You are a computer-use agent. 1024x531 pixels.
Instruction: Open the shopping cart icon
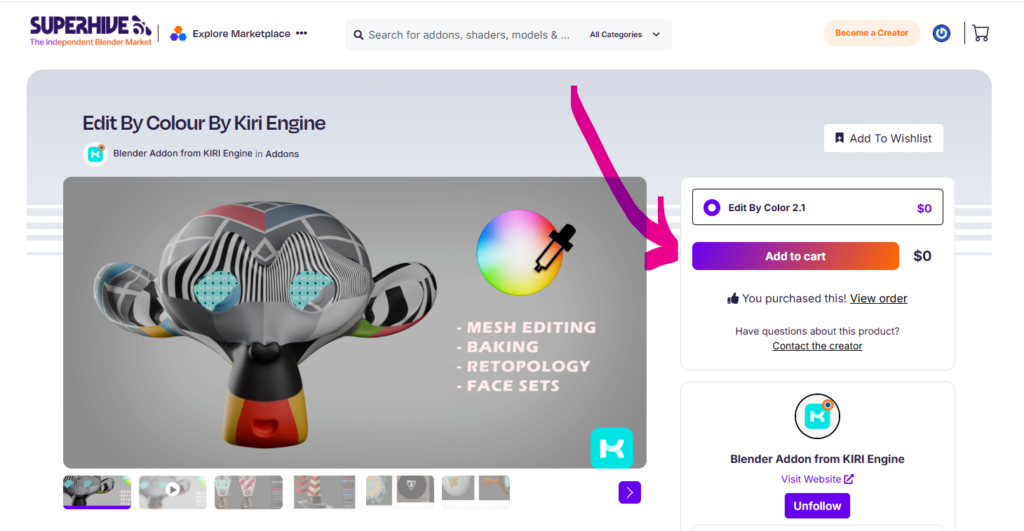[980, 33]
